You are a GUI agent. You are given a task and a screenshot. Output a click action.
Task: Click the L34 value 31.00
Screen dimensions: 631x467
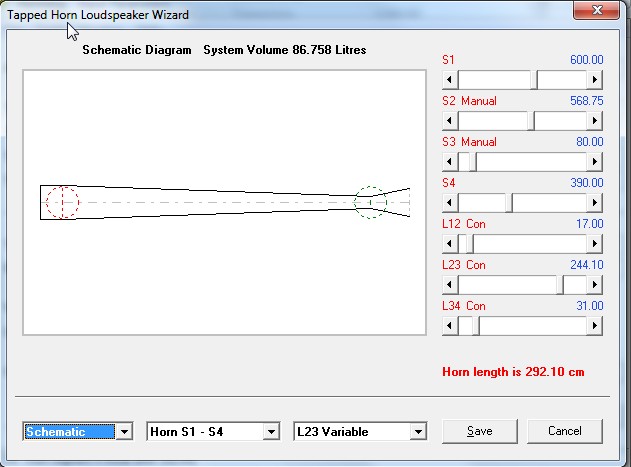point(590,306)
